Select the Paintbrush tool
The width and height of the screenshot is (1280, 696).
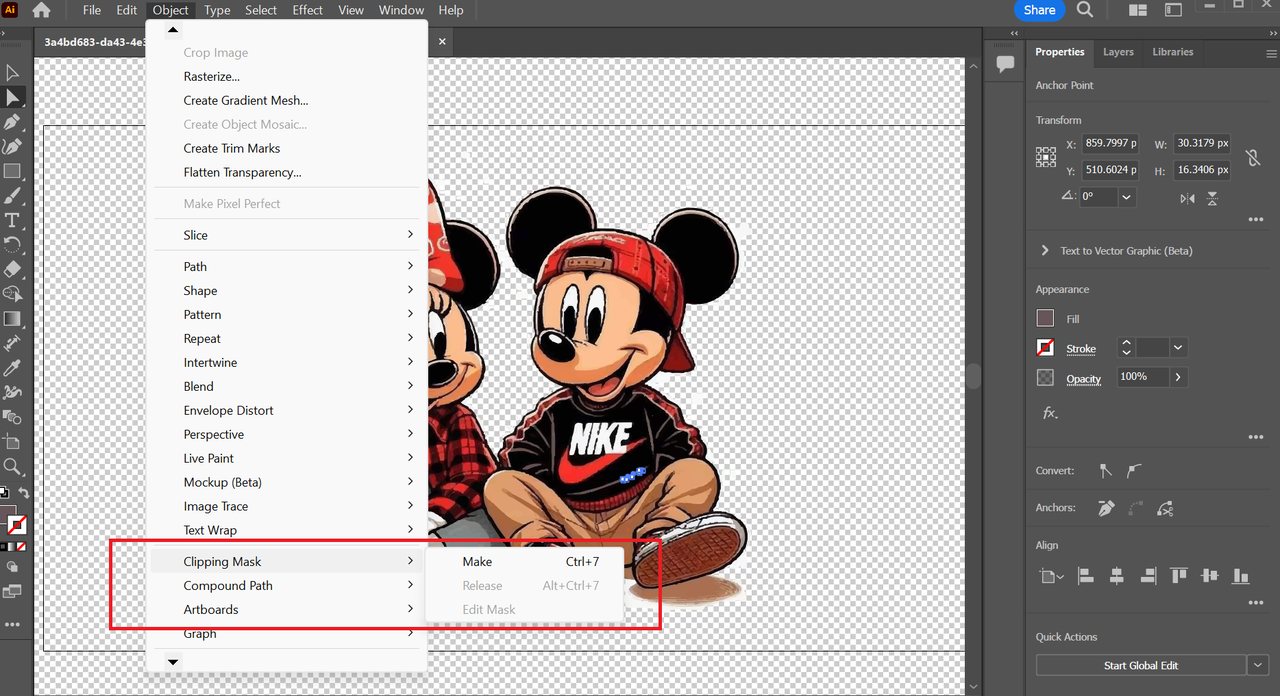pyautogui.click(x=12, y=196)
